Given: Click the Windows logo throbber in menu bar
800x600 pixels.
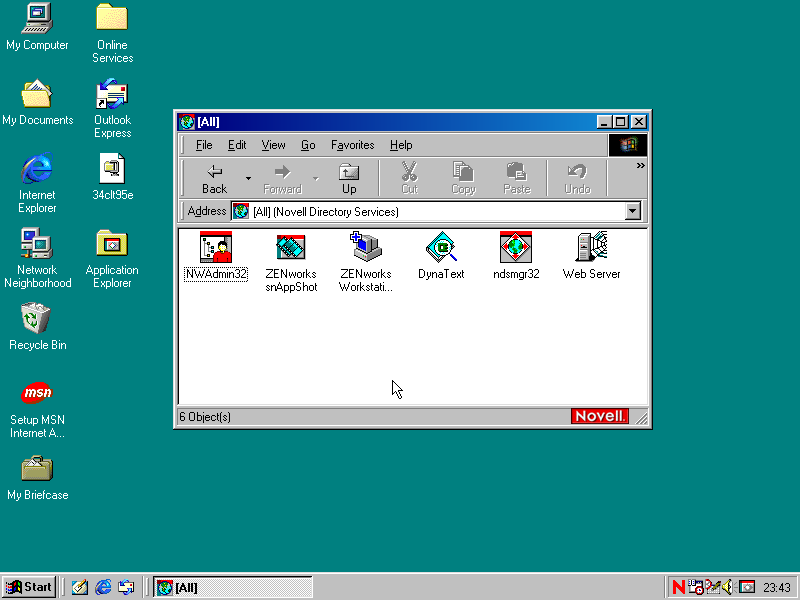Looking at the screenshot, I should tap(628, 145).
